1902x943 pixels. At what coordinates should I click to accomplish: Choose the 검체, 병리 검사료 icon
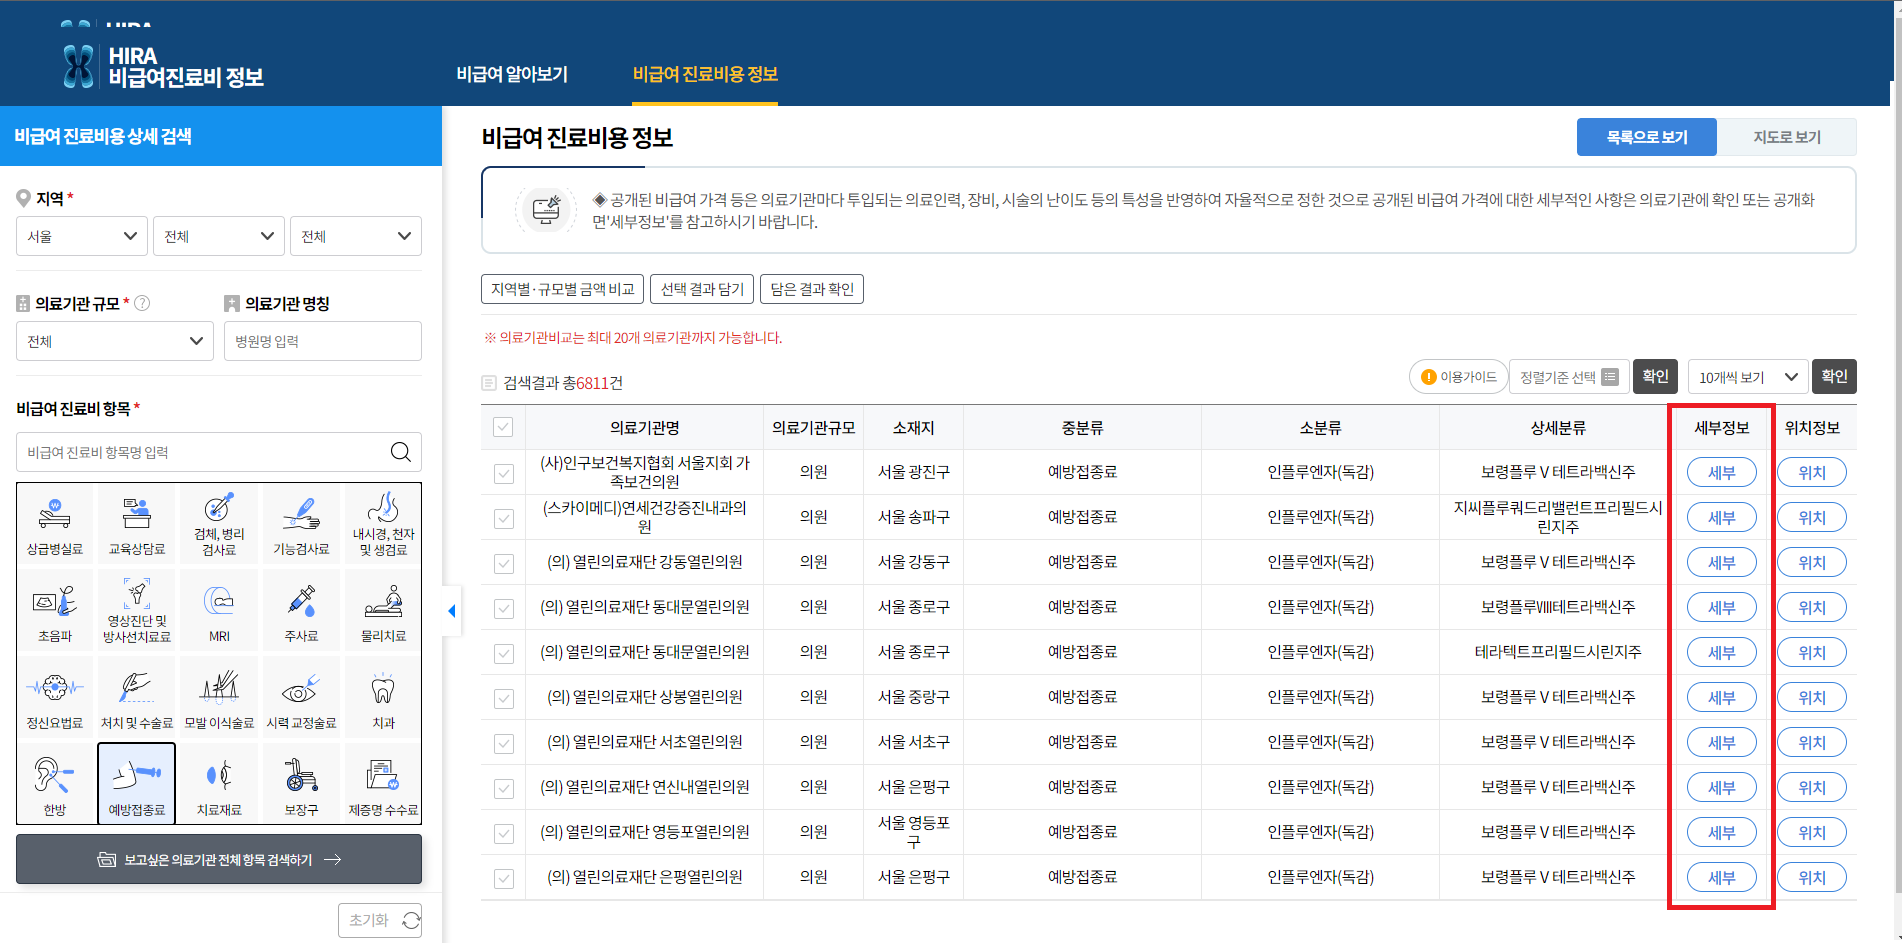point(219,526)
